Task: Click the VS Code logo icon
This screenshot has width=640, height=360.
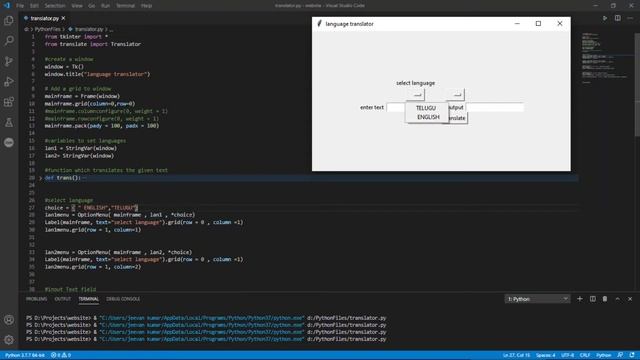Action: tap(7, 6)
